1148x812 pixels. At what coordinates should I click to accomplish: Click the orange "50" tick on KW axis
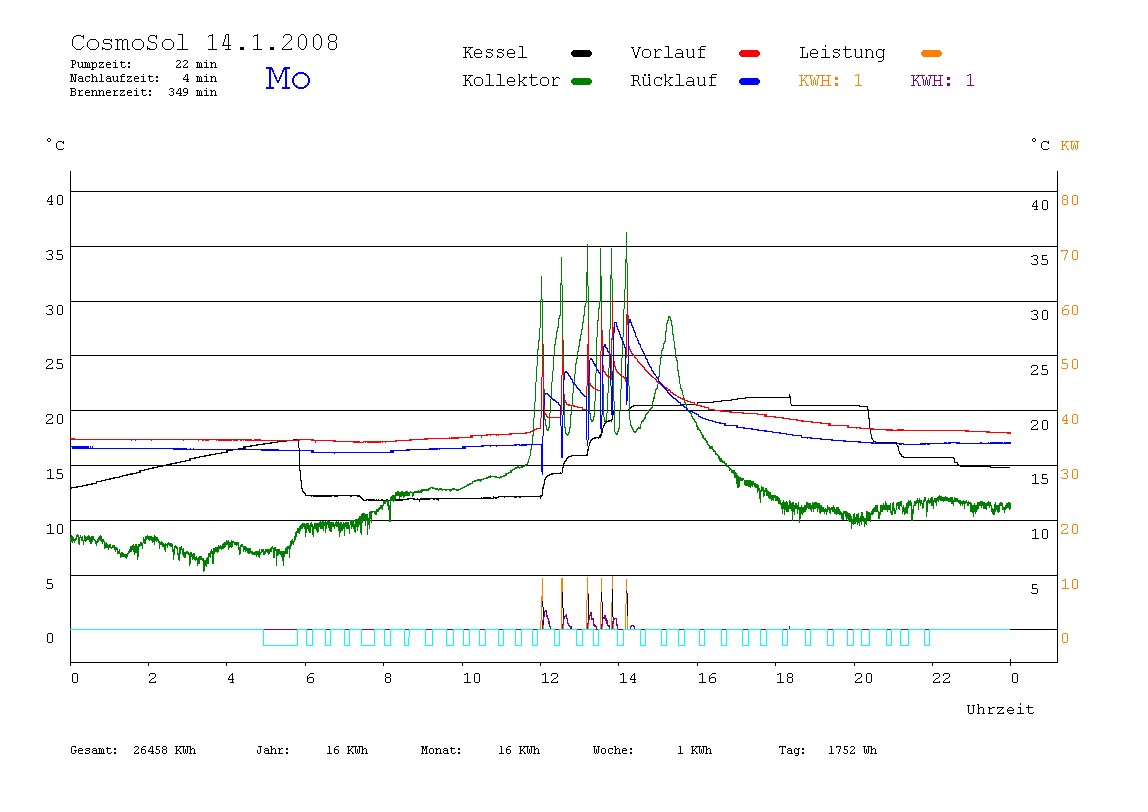[1070, 364]
